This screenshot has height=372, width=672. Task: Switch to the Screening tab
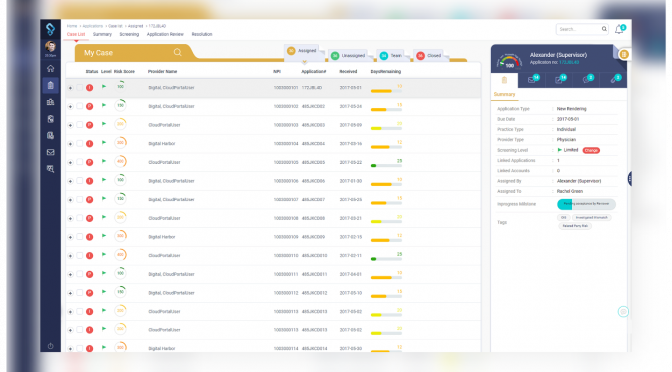[129, 34]
